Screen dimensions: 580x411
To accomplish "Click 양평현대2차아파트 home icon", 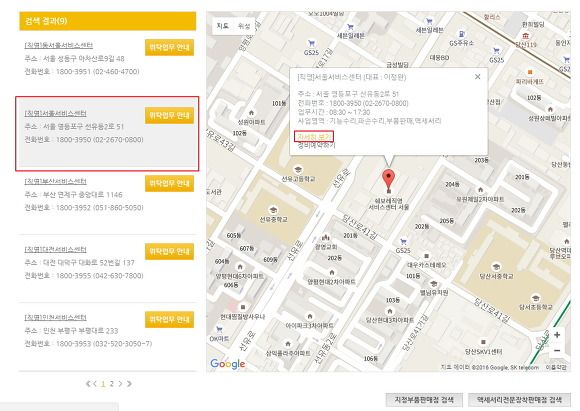I will coord(331,273).
